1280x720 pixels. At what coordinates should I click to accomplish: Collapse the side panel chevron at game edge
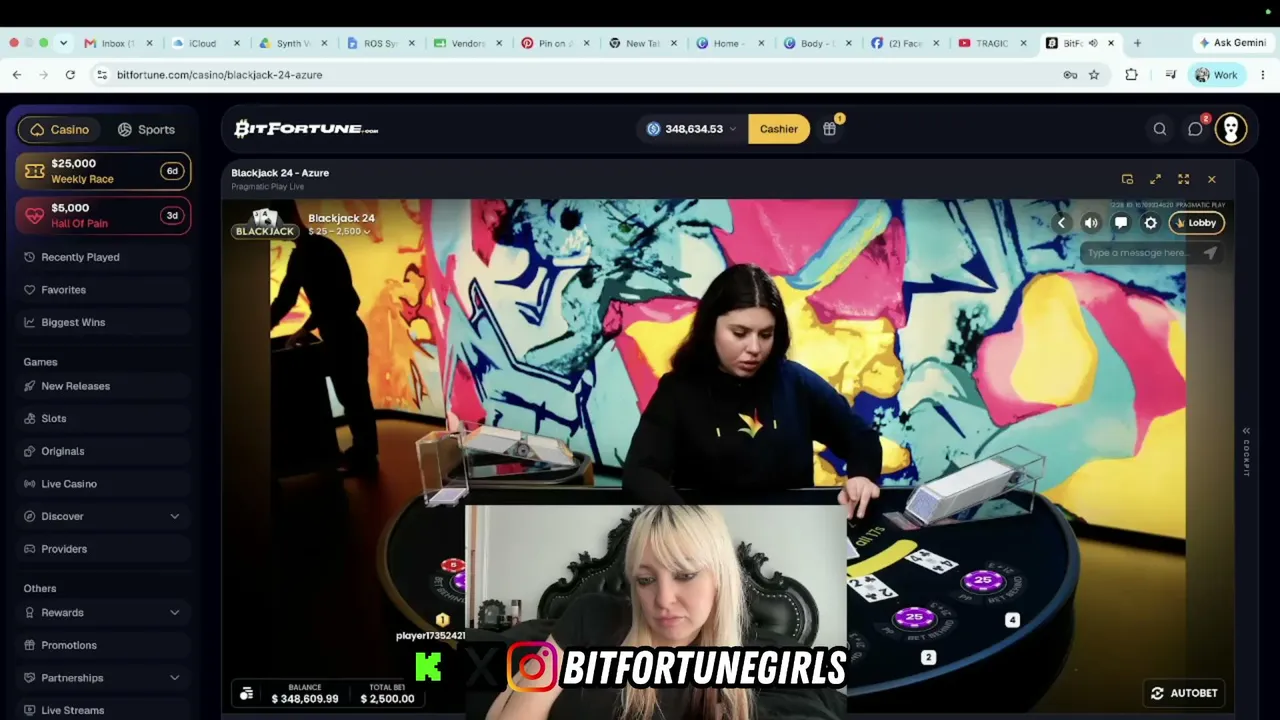(x=1246, y=431)
